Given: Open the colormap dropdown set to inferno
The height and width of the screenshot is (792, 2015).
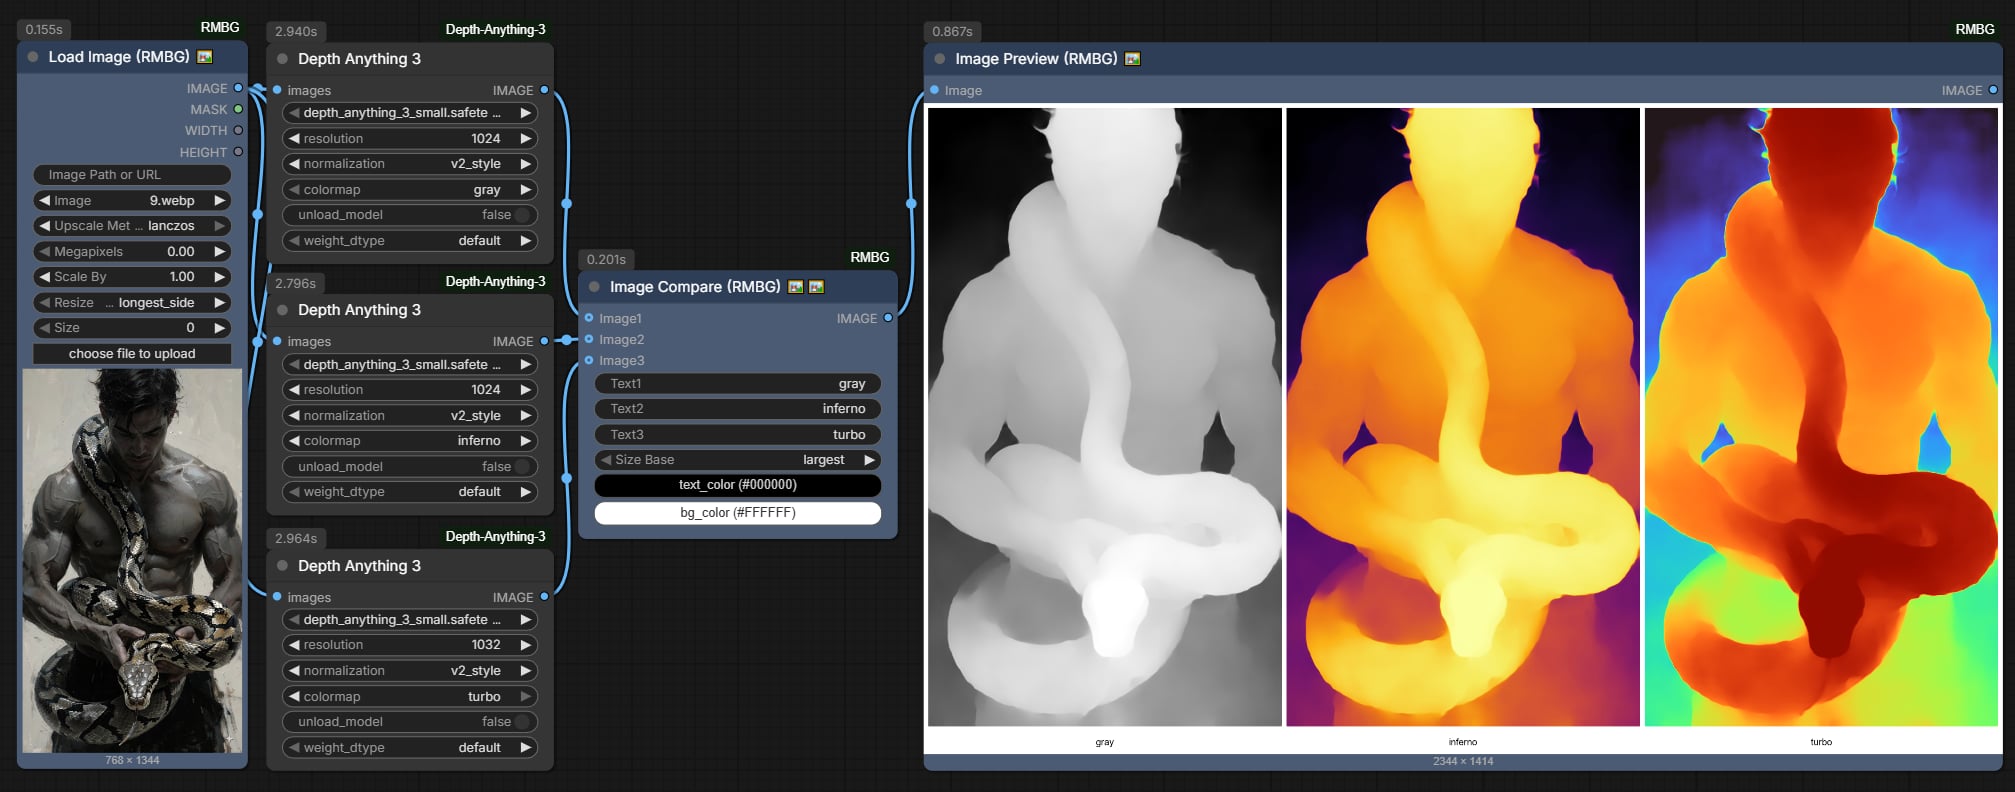Looking at the screenshot, I should tap(410, 441).
